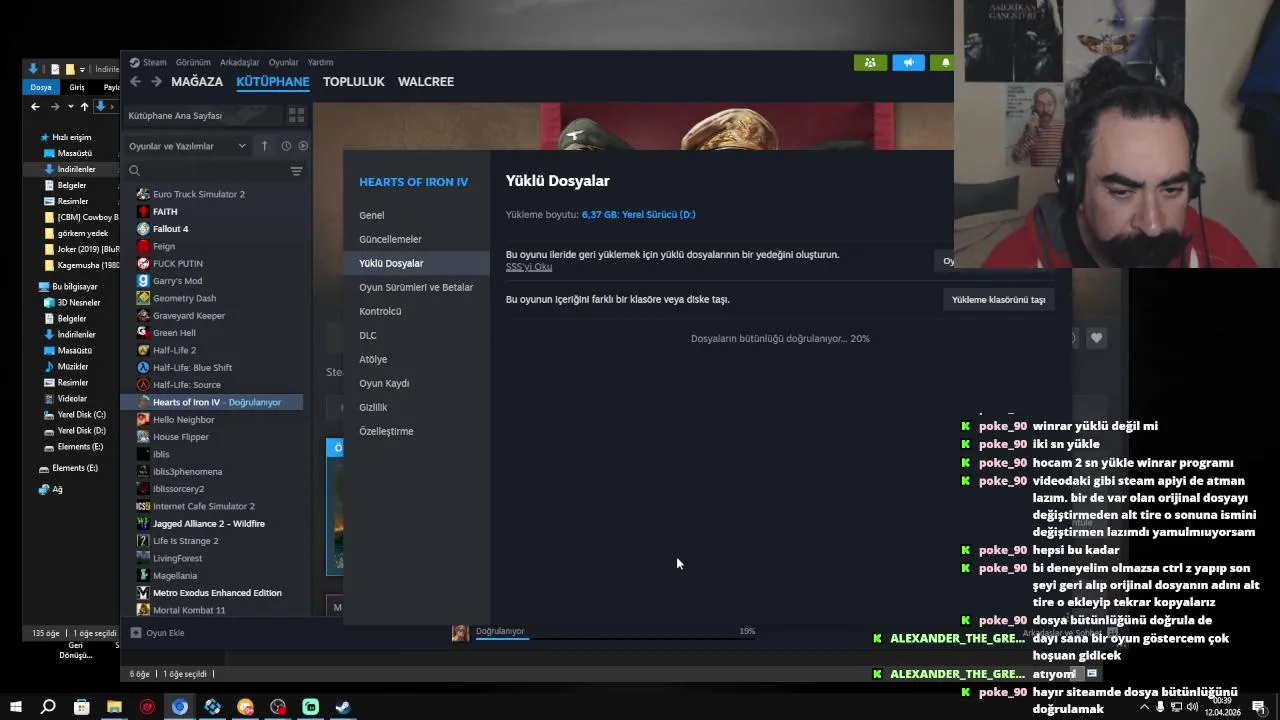
Task: Open İndirilenler under Hızlı erişim
Action: click(70, 169)
